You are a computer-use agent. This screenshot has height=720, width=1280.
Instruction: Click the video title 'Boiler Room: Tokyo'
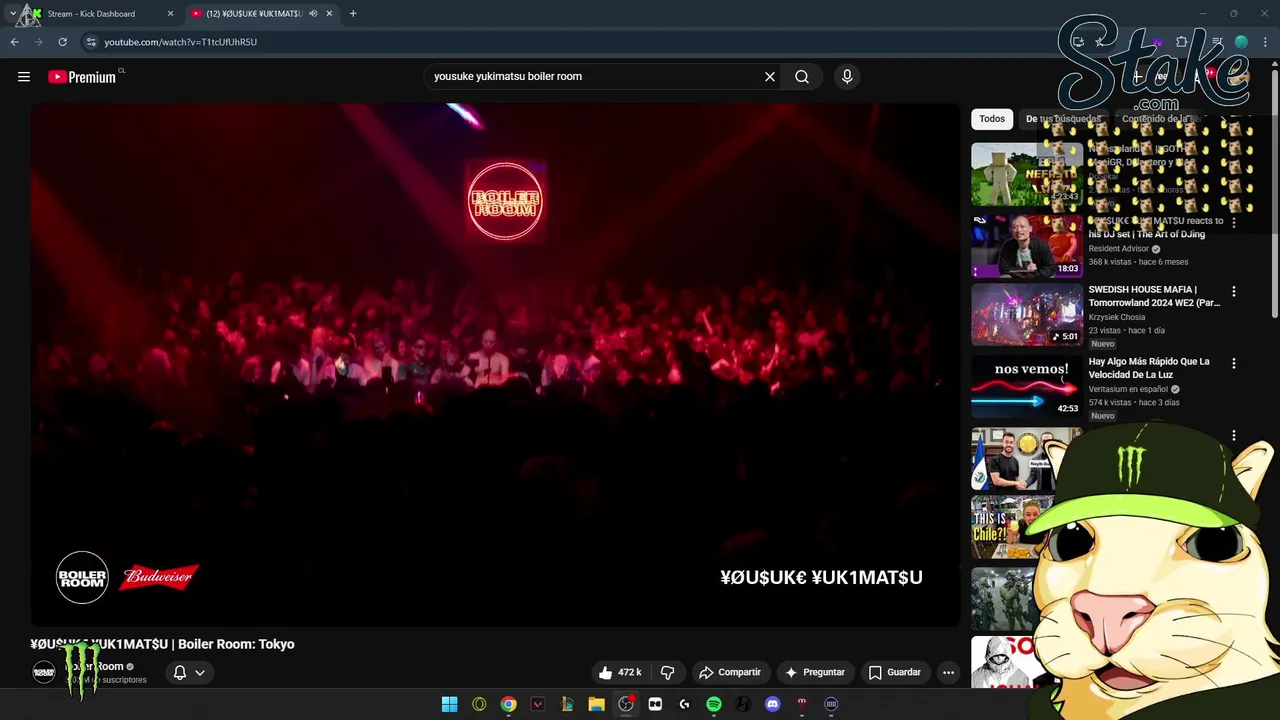click(x=236, y=644)
